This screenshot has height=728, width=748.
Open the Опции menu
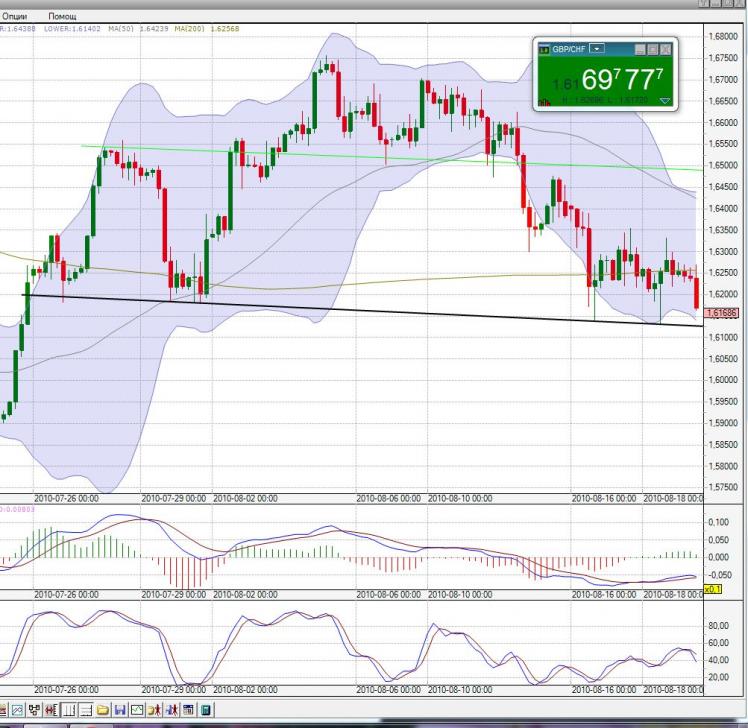[15, 16]
